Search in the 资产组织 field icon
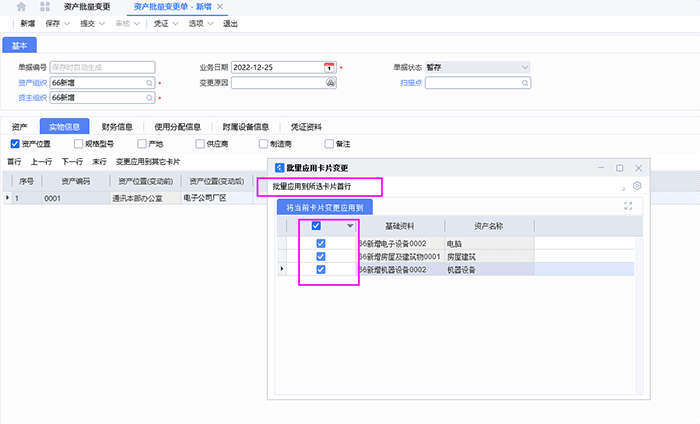Screen dimensions: 700x424 149,83
